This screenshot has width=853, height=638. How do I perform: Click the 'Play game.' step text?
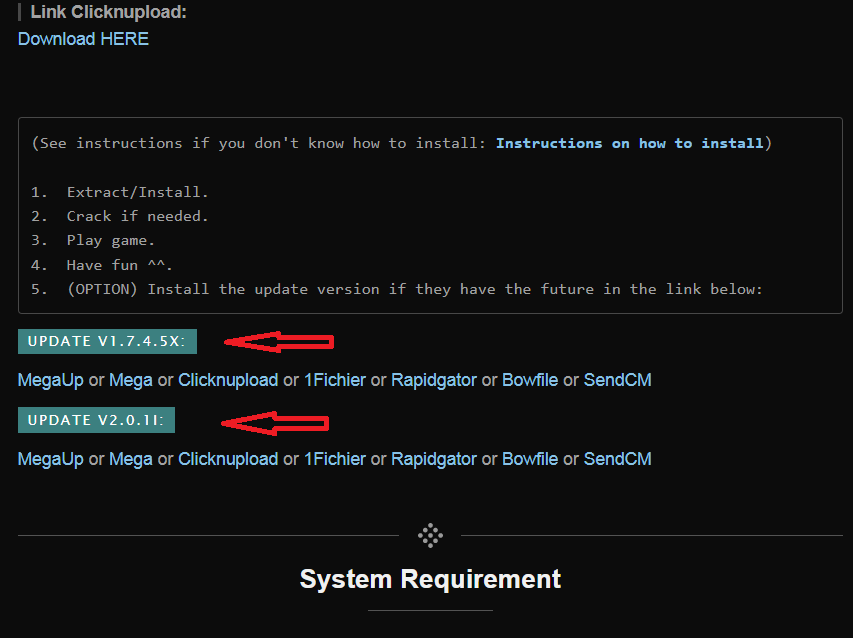pyautogui.click(x=111, y=241)
